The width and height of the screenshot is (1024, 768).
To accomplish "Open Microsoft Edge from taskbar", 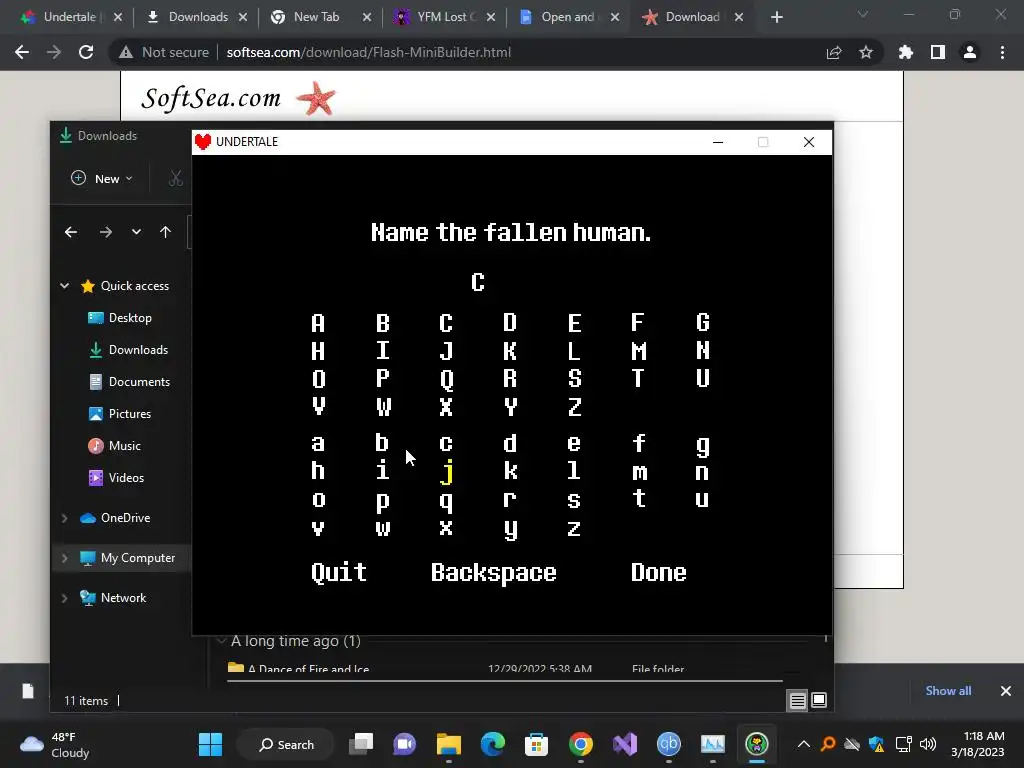I will pyautogui.click(x=492, y=744).
